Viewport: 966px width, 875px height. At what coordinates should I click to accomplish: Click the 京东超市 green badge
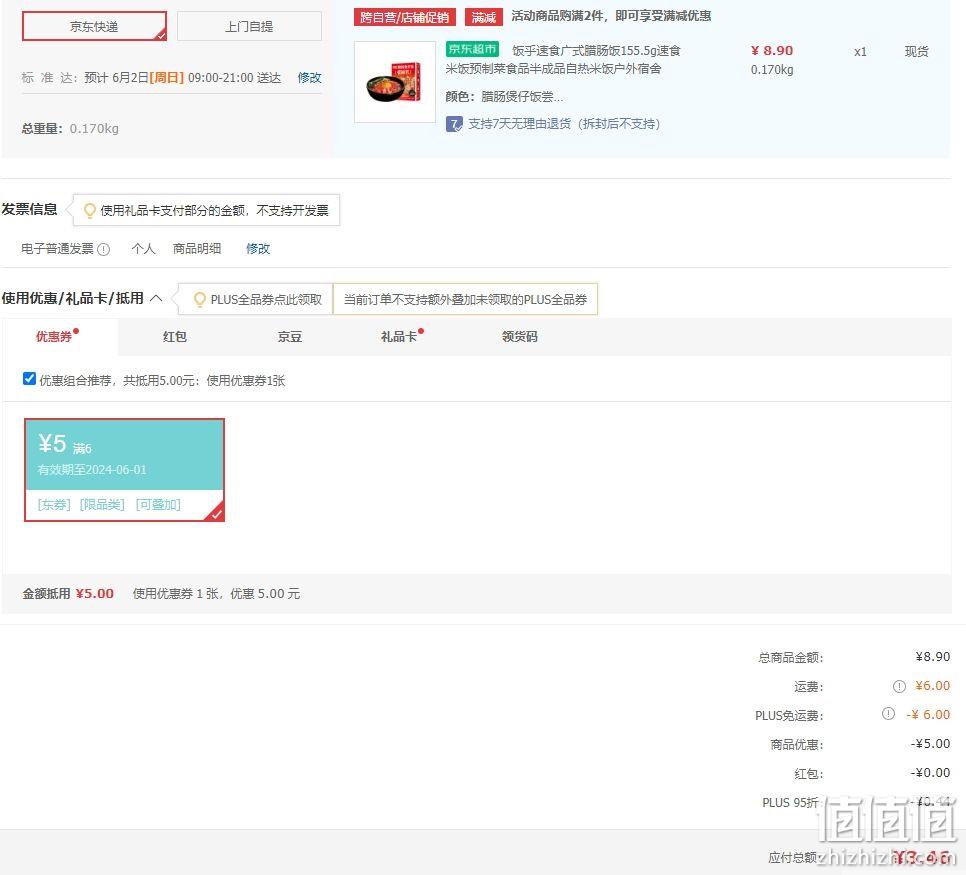(472, 49)
